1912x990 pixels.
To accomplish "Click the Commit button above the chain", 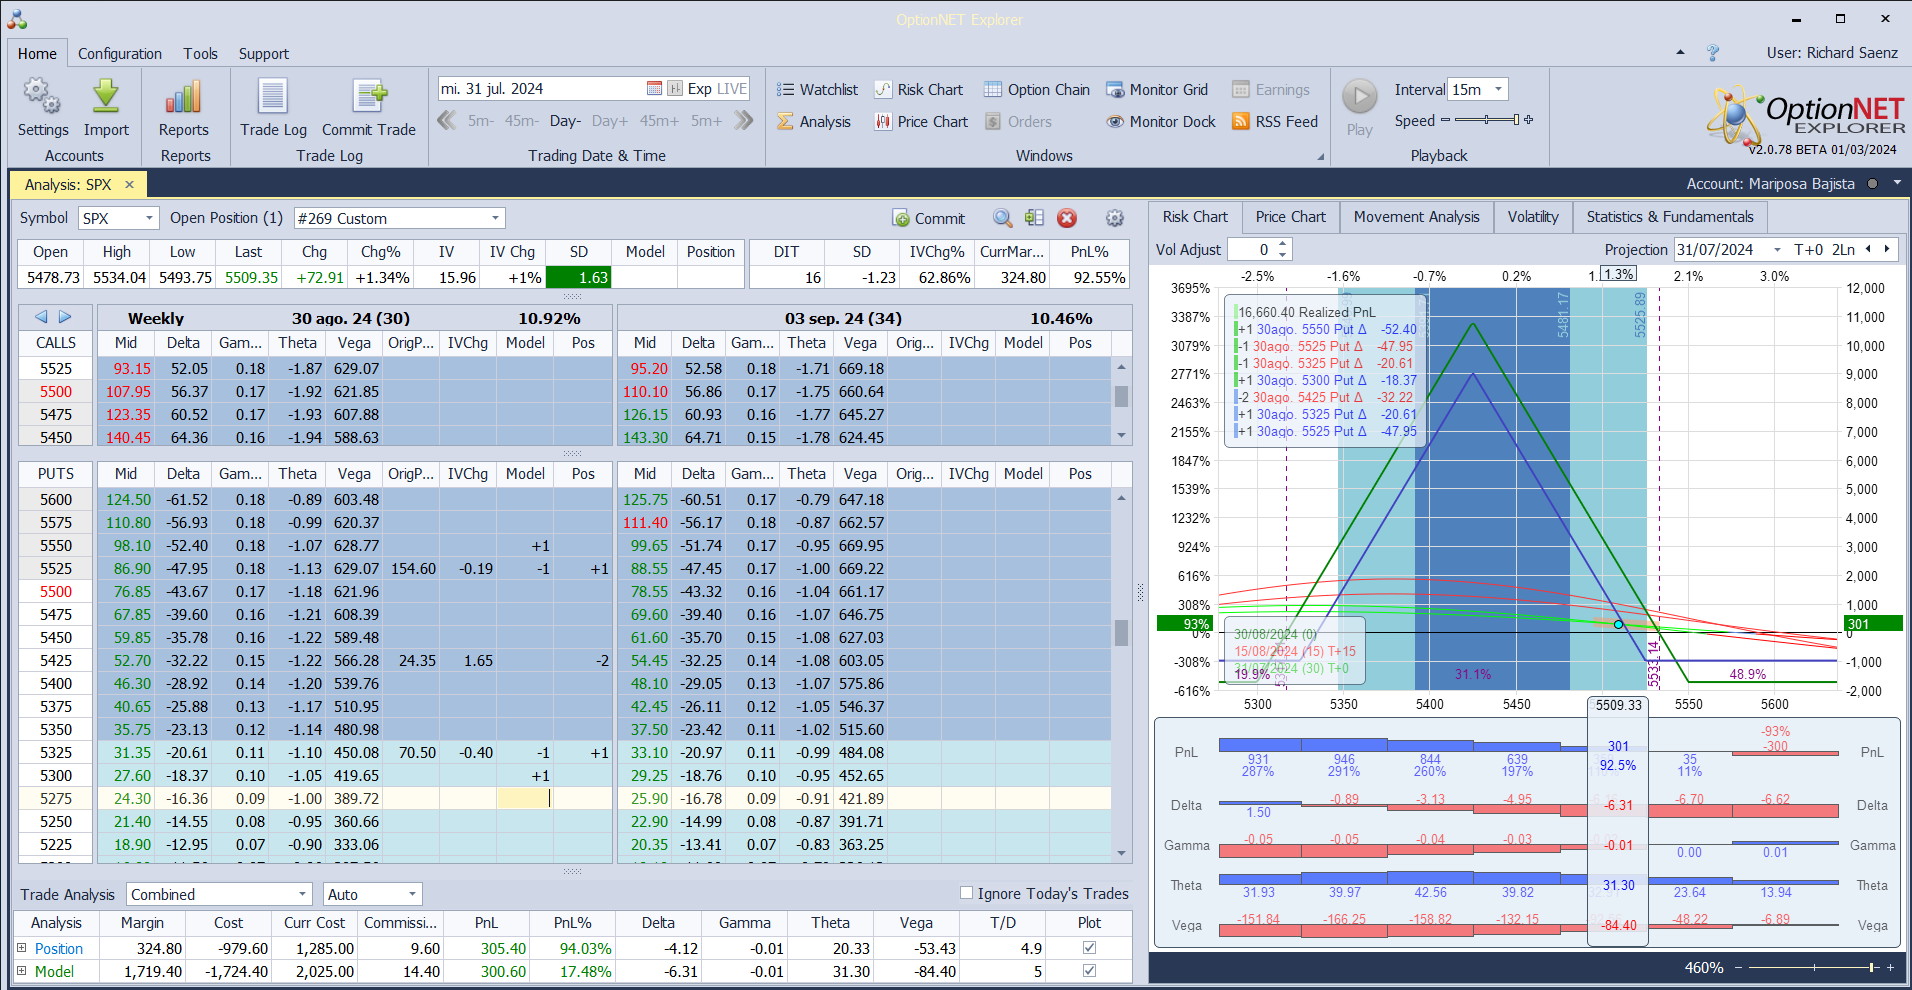I will coord(929,218).
